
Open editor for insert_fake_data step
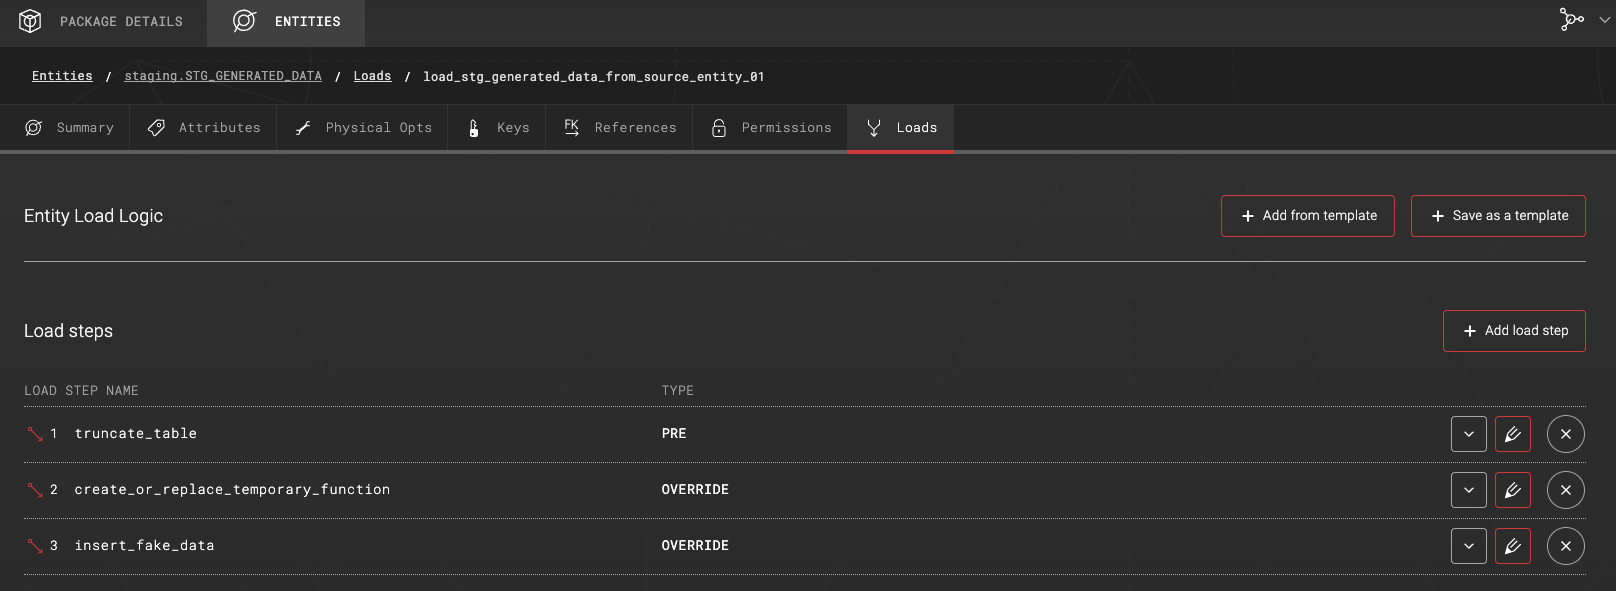point(1512,546)
